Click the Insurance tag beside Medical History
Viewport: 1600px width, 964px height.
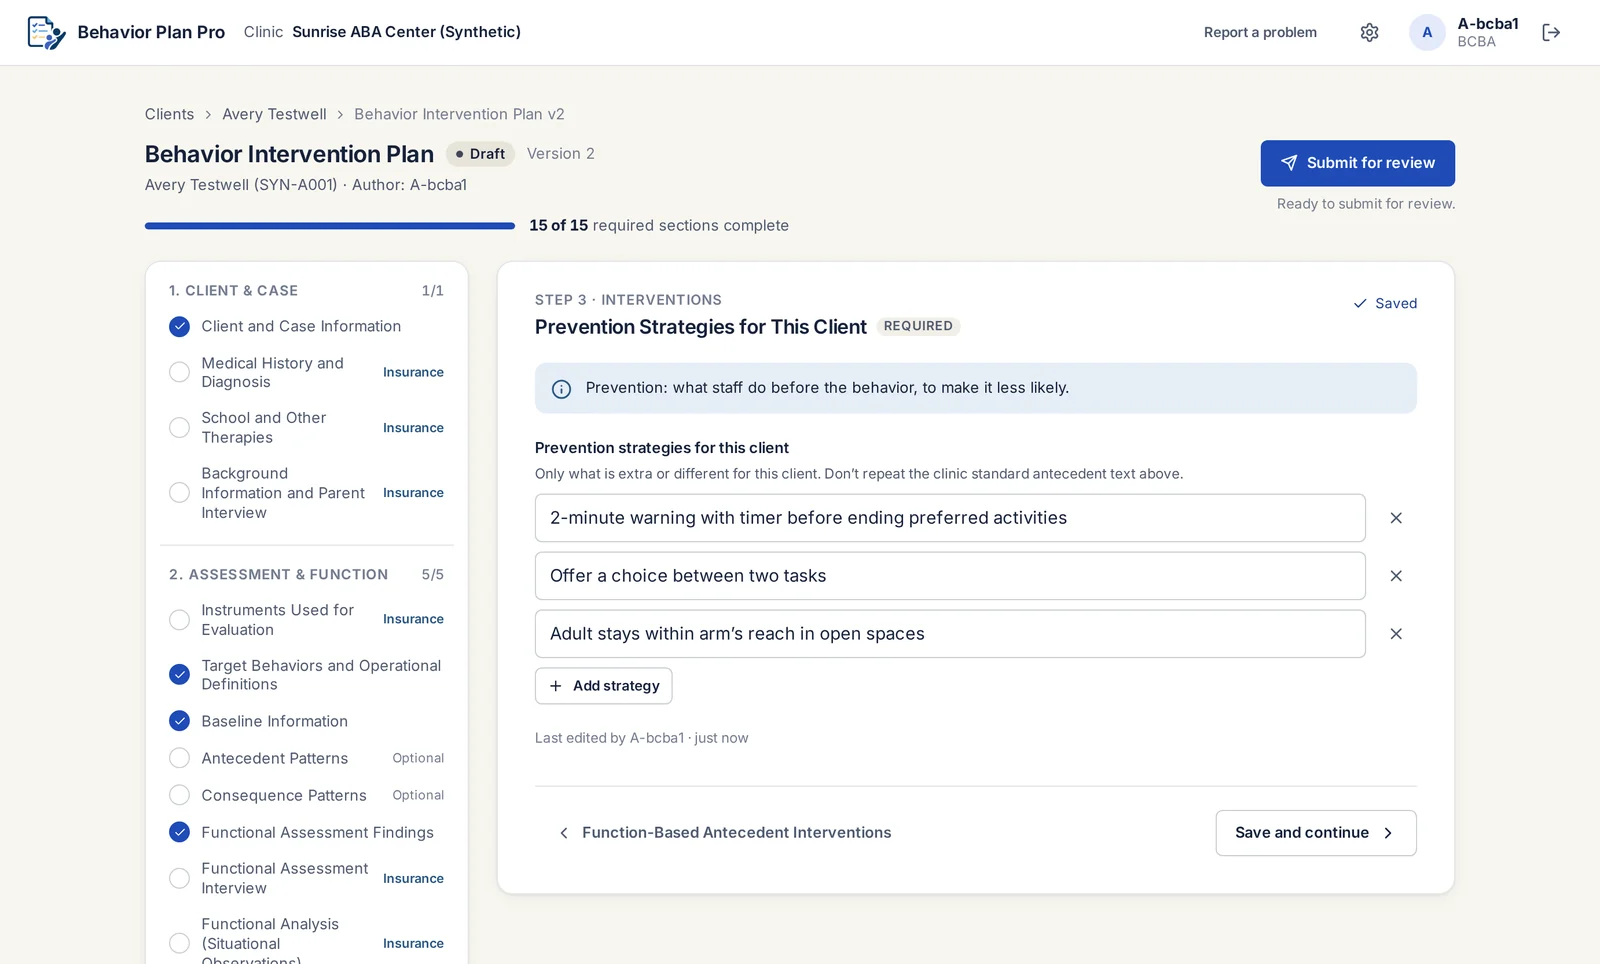(413, 372)
